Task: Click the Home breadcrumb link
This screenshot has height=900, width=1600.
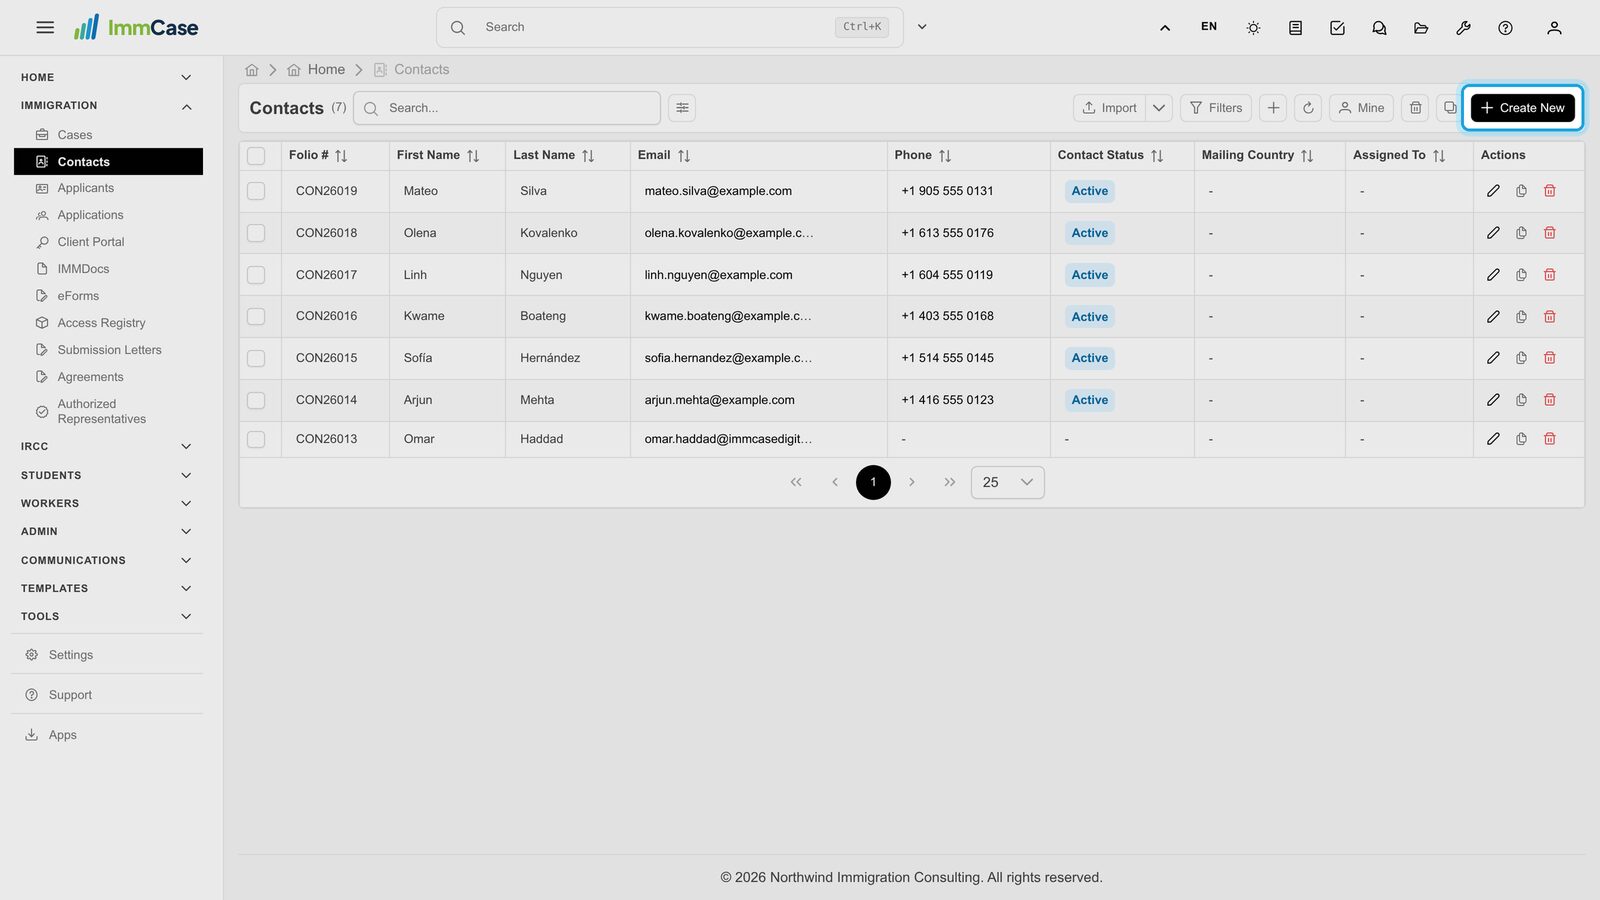Action: coord(316,70)
